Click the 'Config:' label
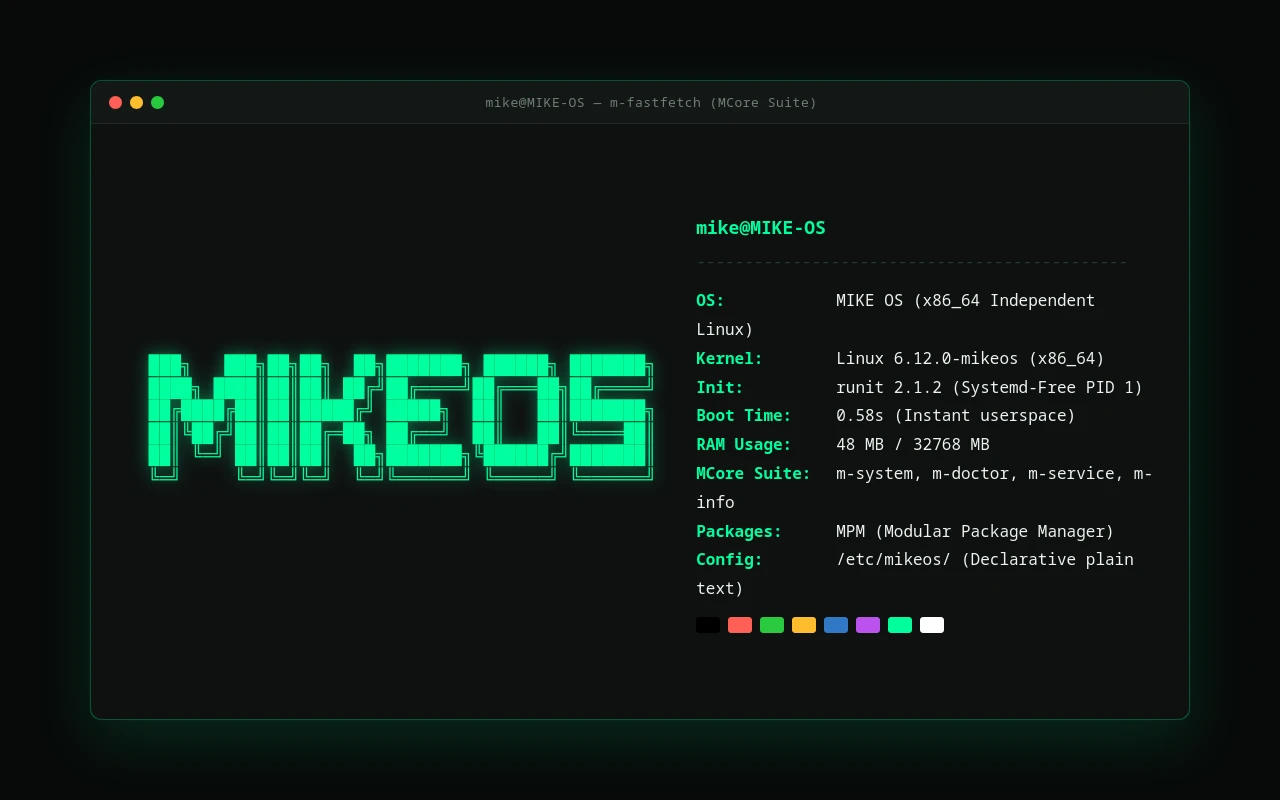 [730, 559]
